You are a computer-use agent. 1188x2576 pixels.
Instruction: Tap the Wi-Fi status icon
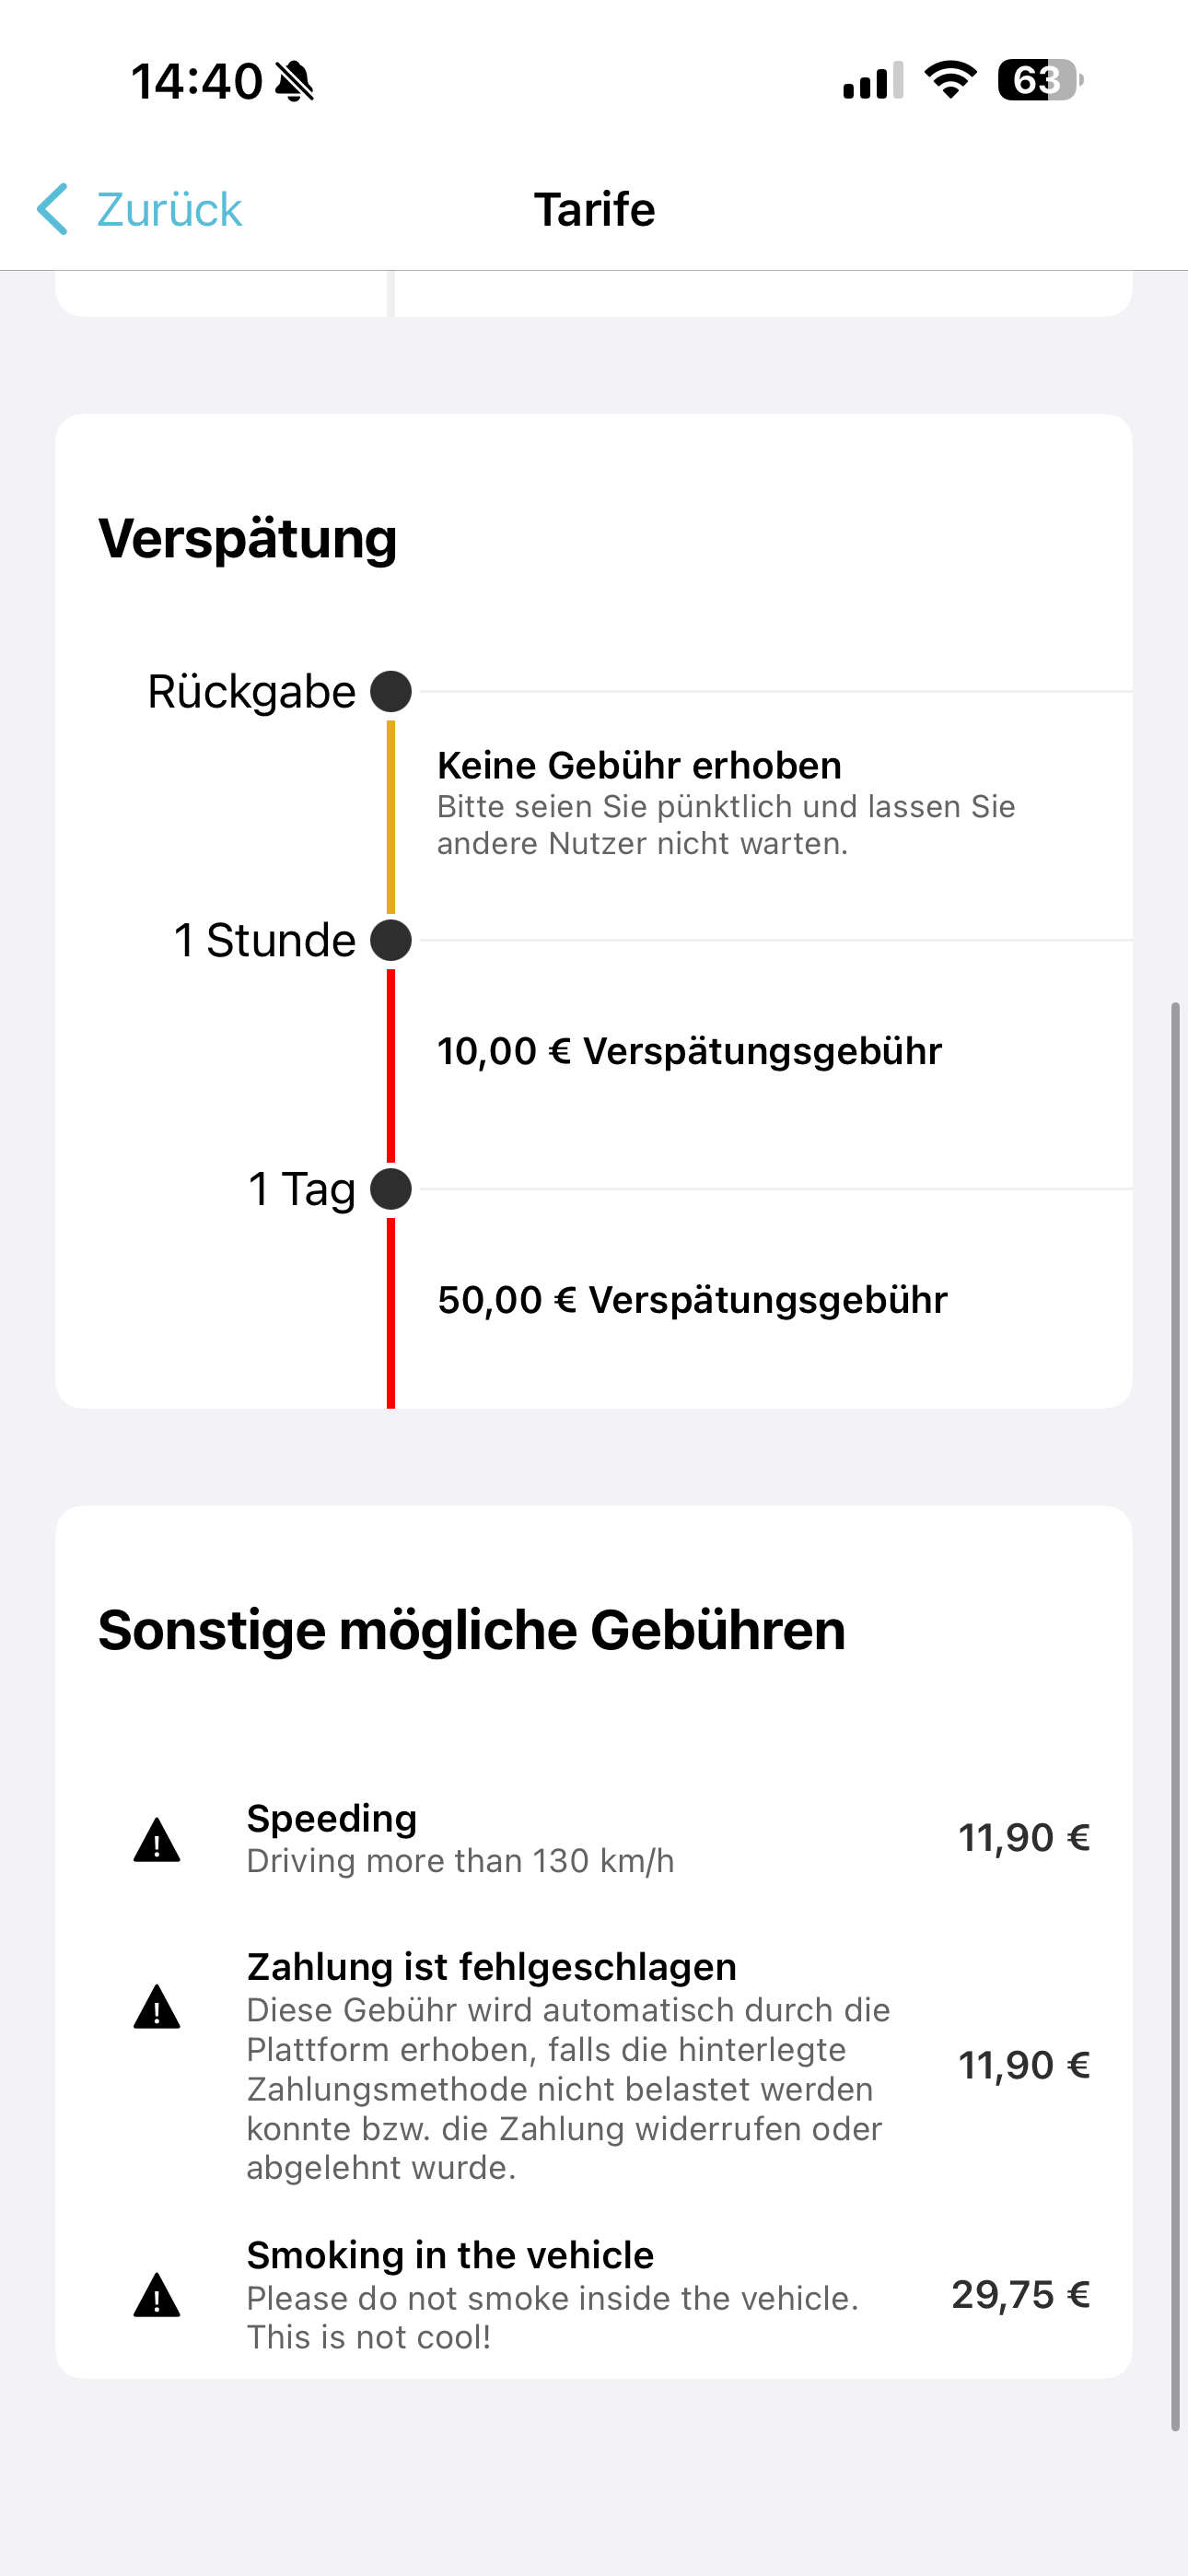click(x=950, y=80)
